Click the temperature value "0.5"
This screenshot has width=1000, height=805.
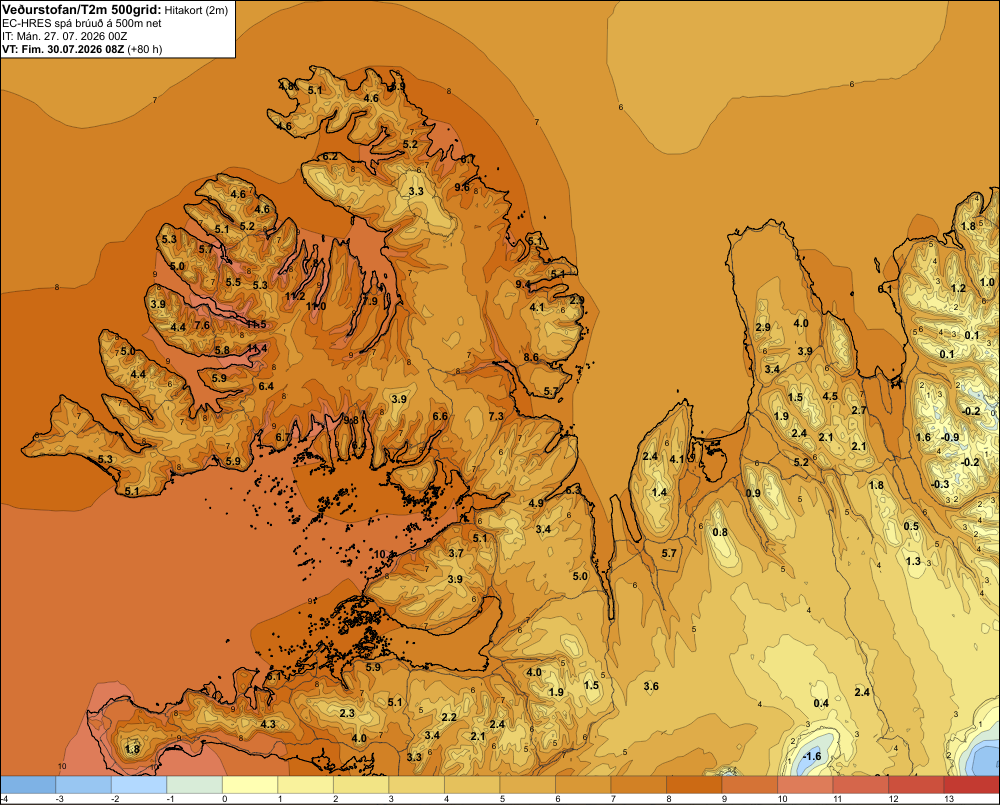pos(911,526)
